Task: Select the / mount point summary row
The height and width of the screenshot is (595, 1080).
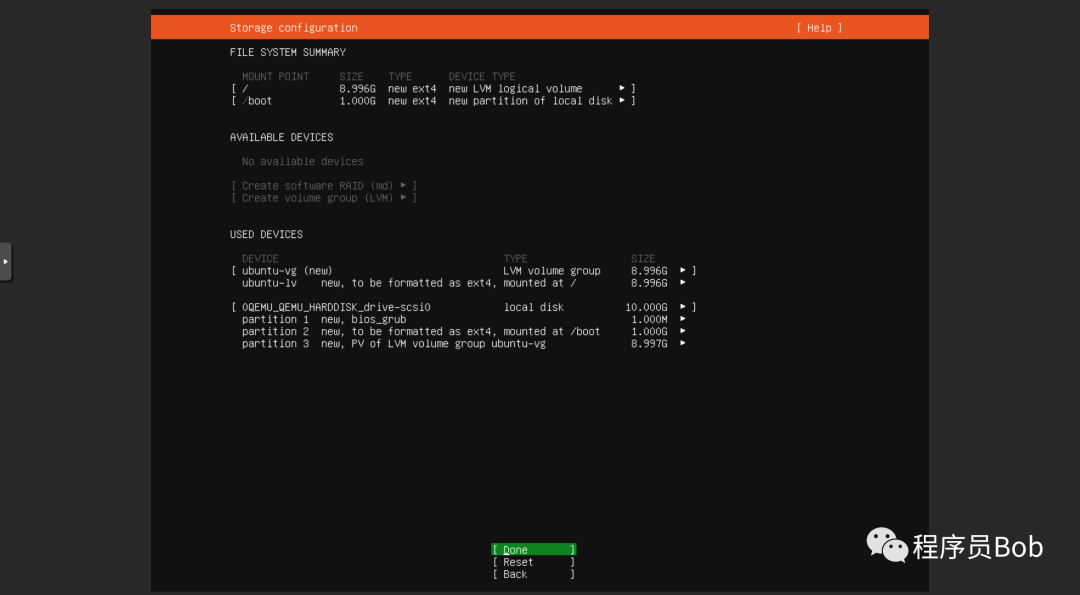Action: [x=433, y=88]
